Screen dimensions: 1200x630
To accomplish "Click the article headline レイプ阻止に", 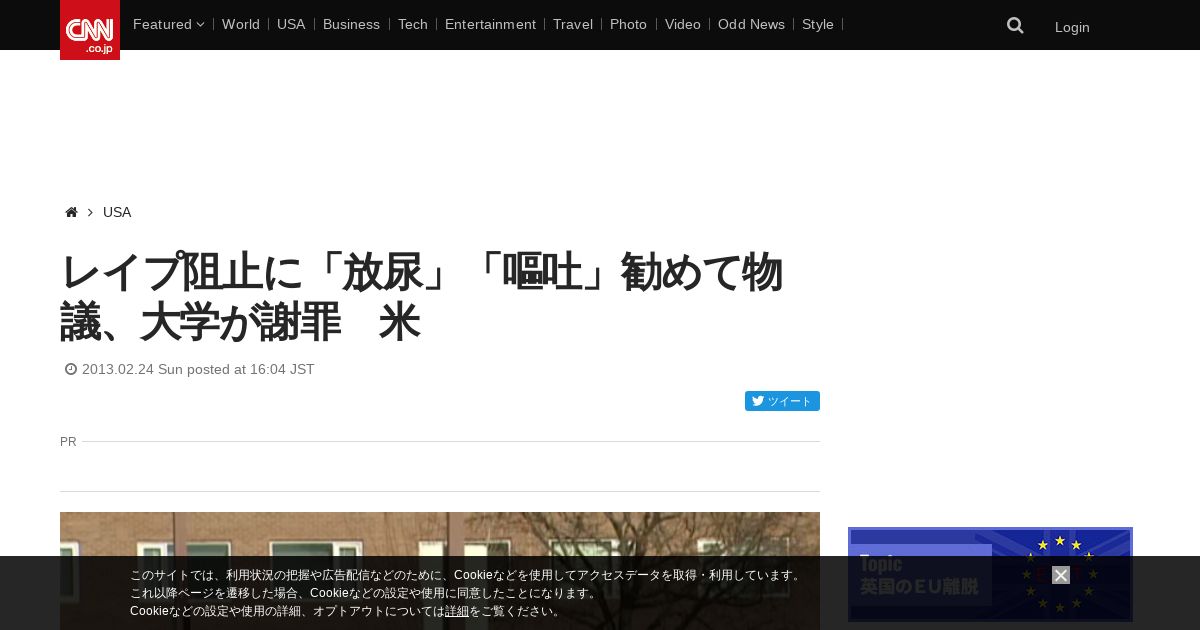I will [x=421, y=297].
